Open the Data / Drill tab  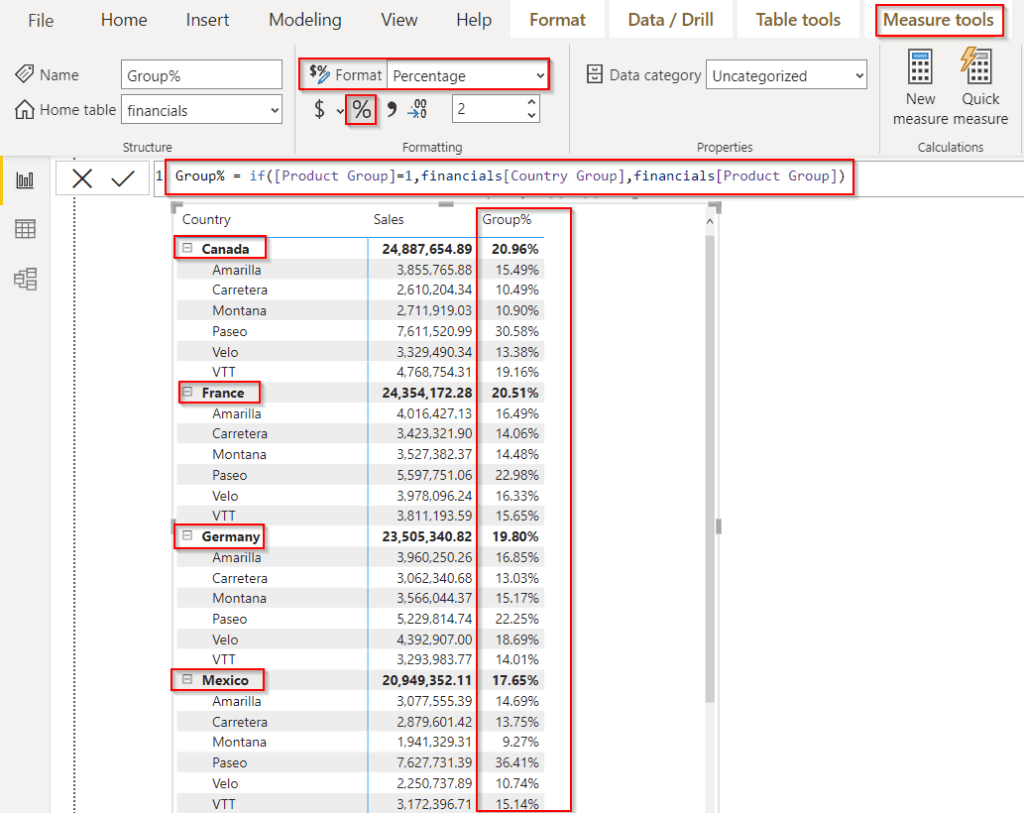(x=670, y=20)
